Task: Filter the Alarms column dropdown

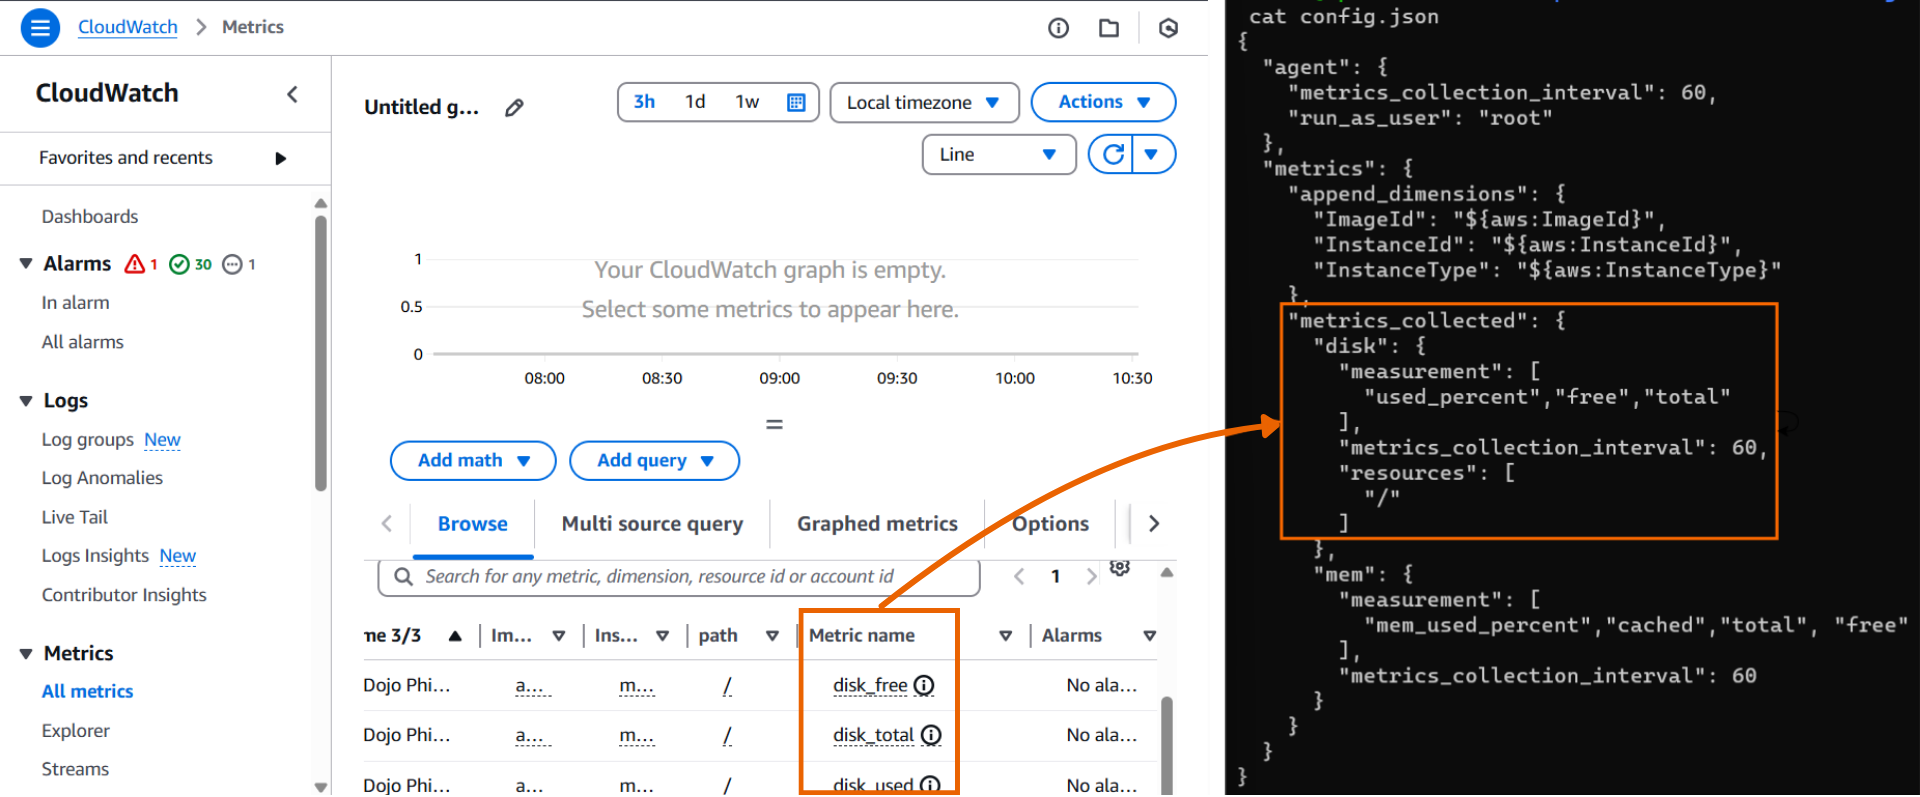Action: 1150,636
